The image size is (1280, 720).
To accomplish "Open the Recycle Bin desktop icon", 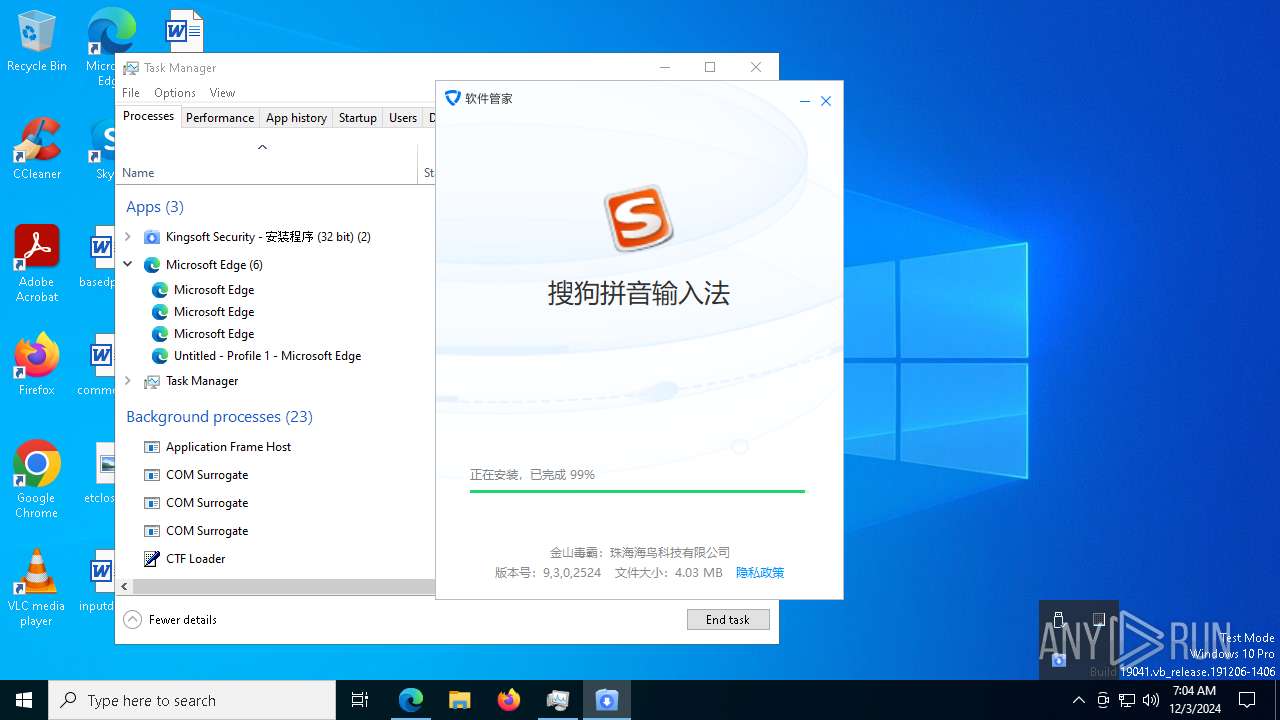I will pyautogui.click(x=37, y=41).
